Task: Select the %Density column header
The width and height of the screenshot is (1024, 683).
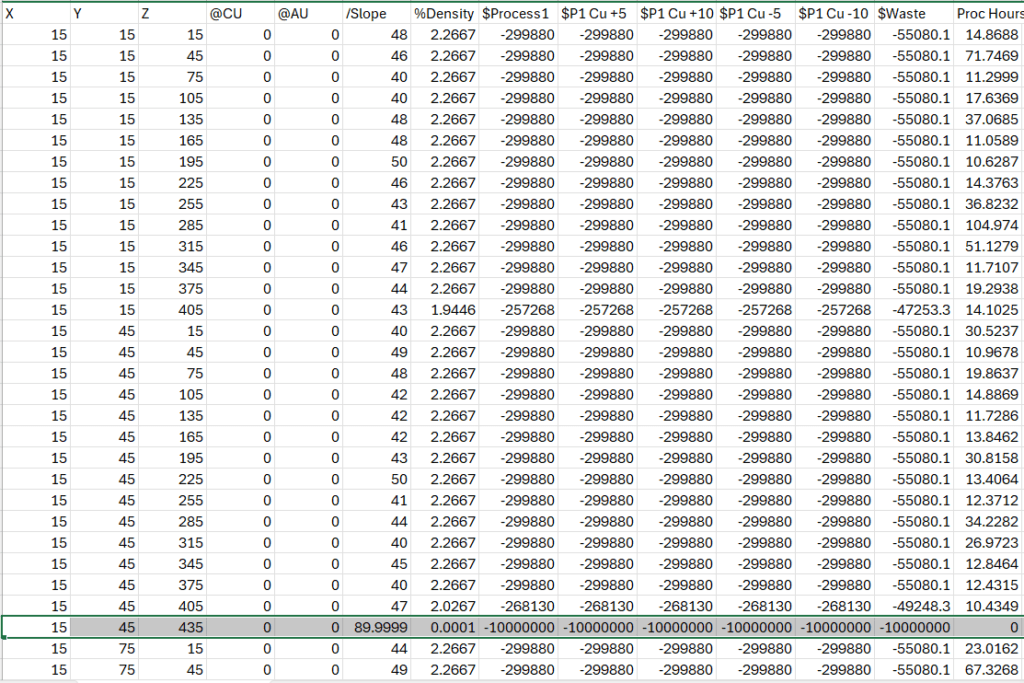Action: pos(441,13)
